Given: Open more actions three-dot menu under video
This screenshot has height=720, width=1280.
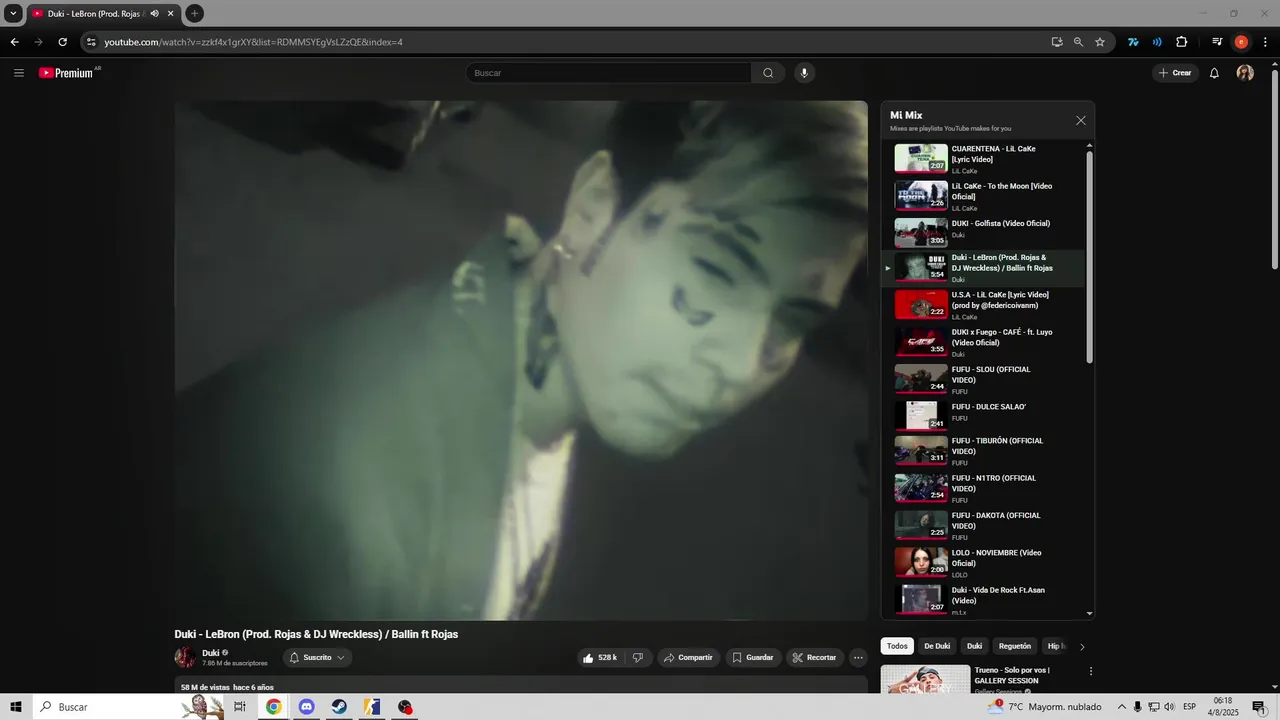Looking at the screenshot, I should click(x=858, y=657).
